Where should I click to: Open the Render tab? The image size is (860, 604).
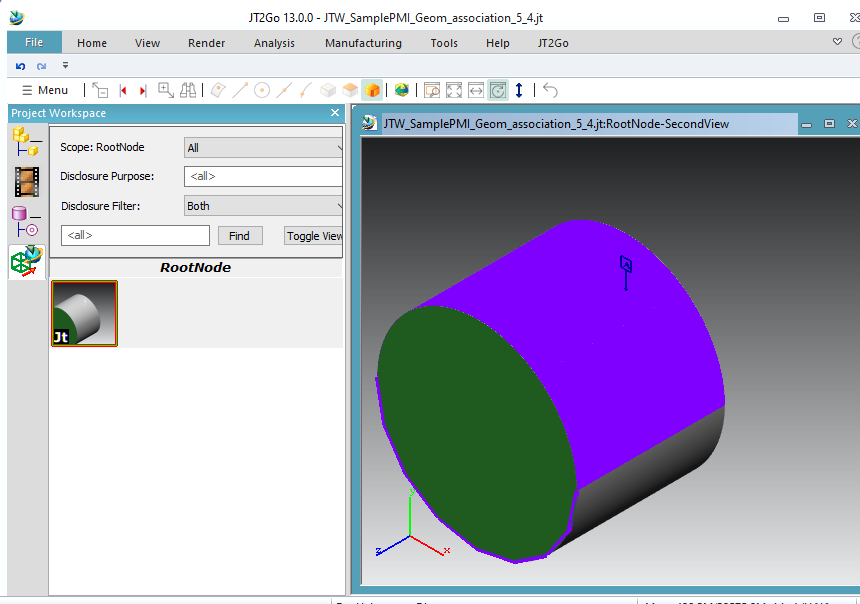(x=206, y=43)
